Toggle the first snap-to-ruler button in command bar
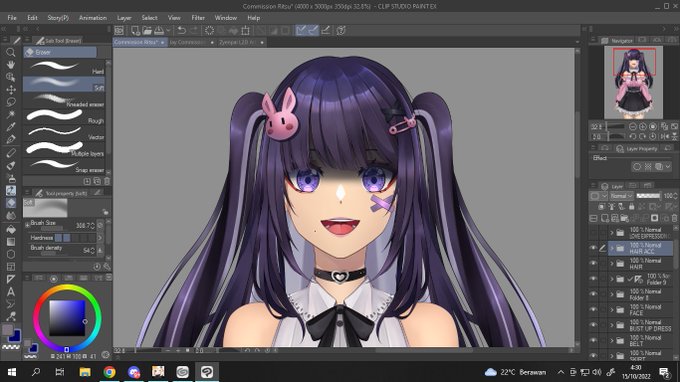The image size is (680, 382). point(301,30)
